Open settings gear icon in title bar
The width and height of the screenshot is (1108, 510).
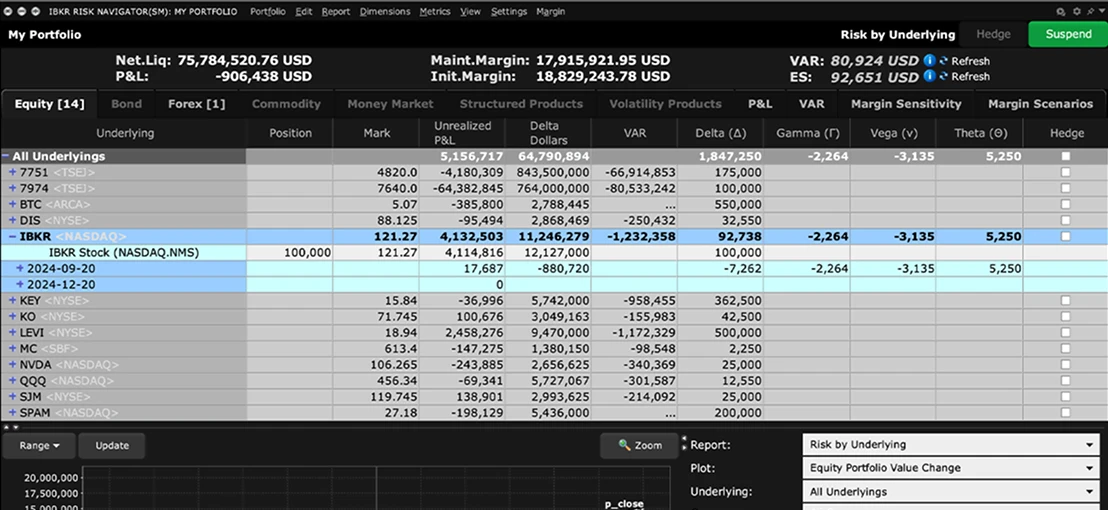coord(1076,11)
